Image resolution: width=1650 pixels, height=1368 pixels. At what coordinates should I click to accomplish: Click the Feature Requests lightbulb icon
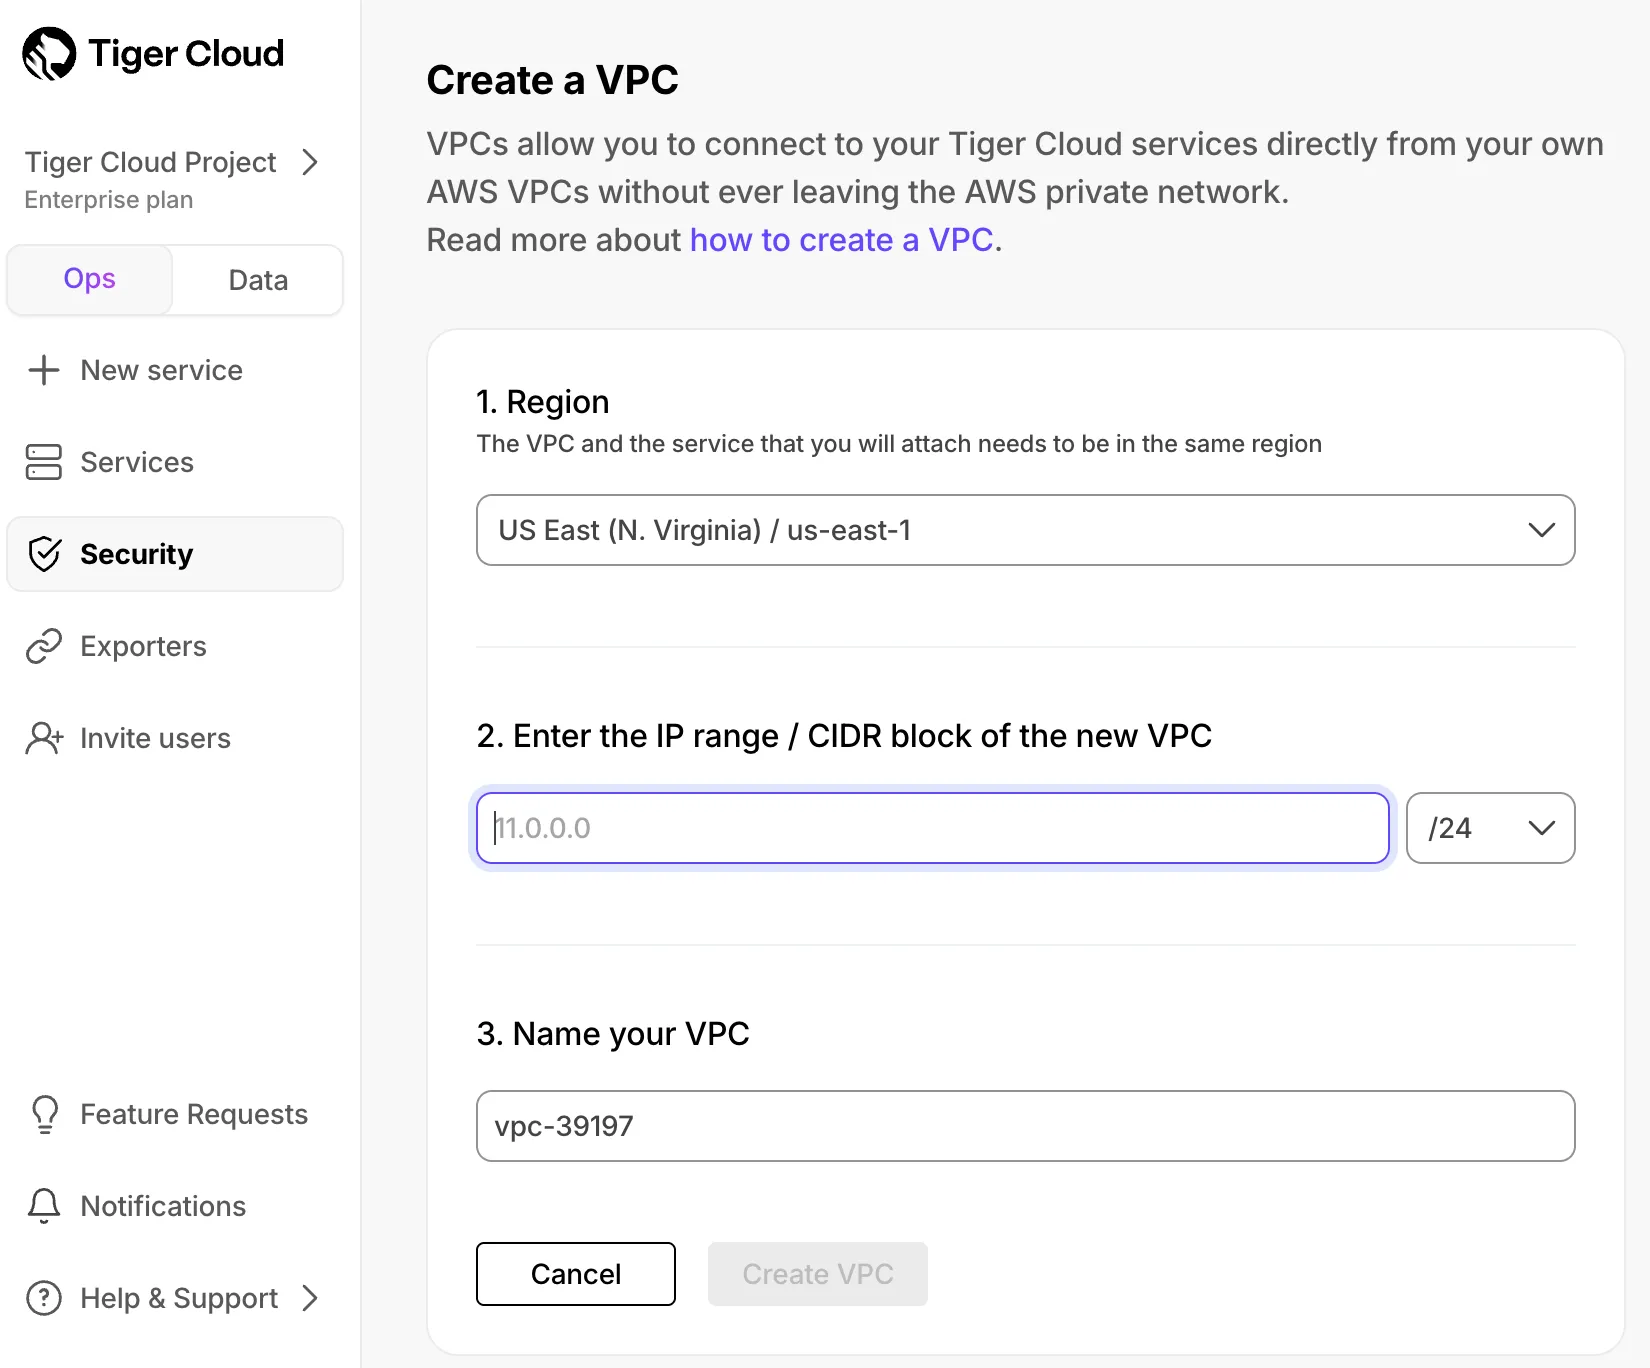(x=45, y=1114)
